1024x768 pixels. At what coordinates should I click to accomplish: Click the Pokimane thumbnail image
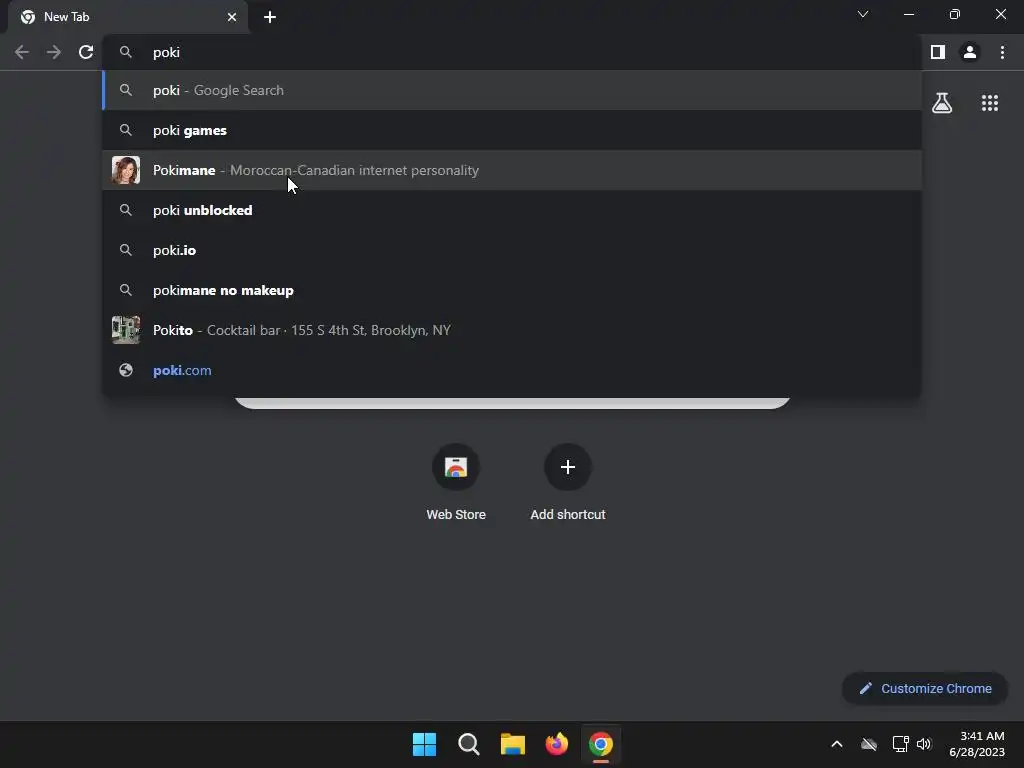[x=125, y=170]
